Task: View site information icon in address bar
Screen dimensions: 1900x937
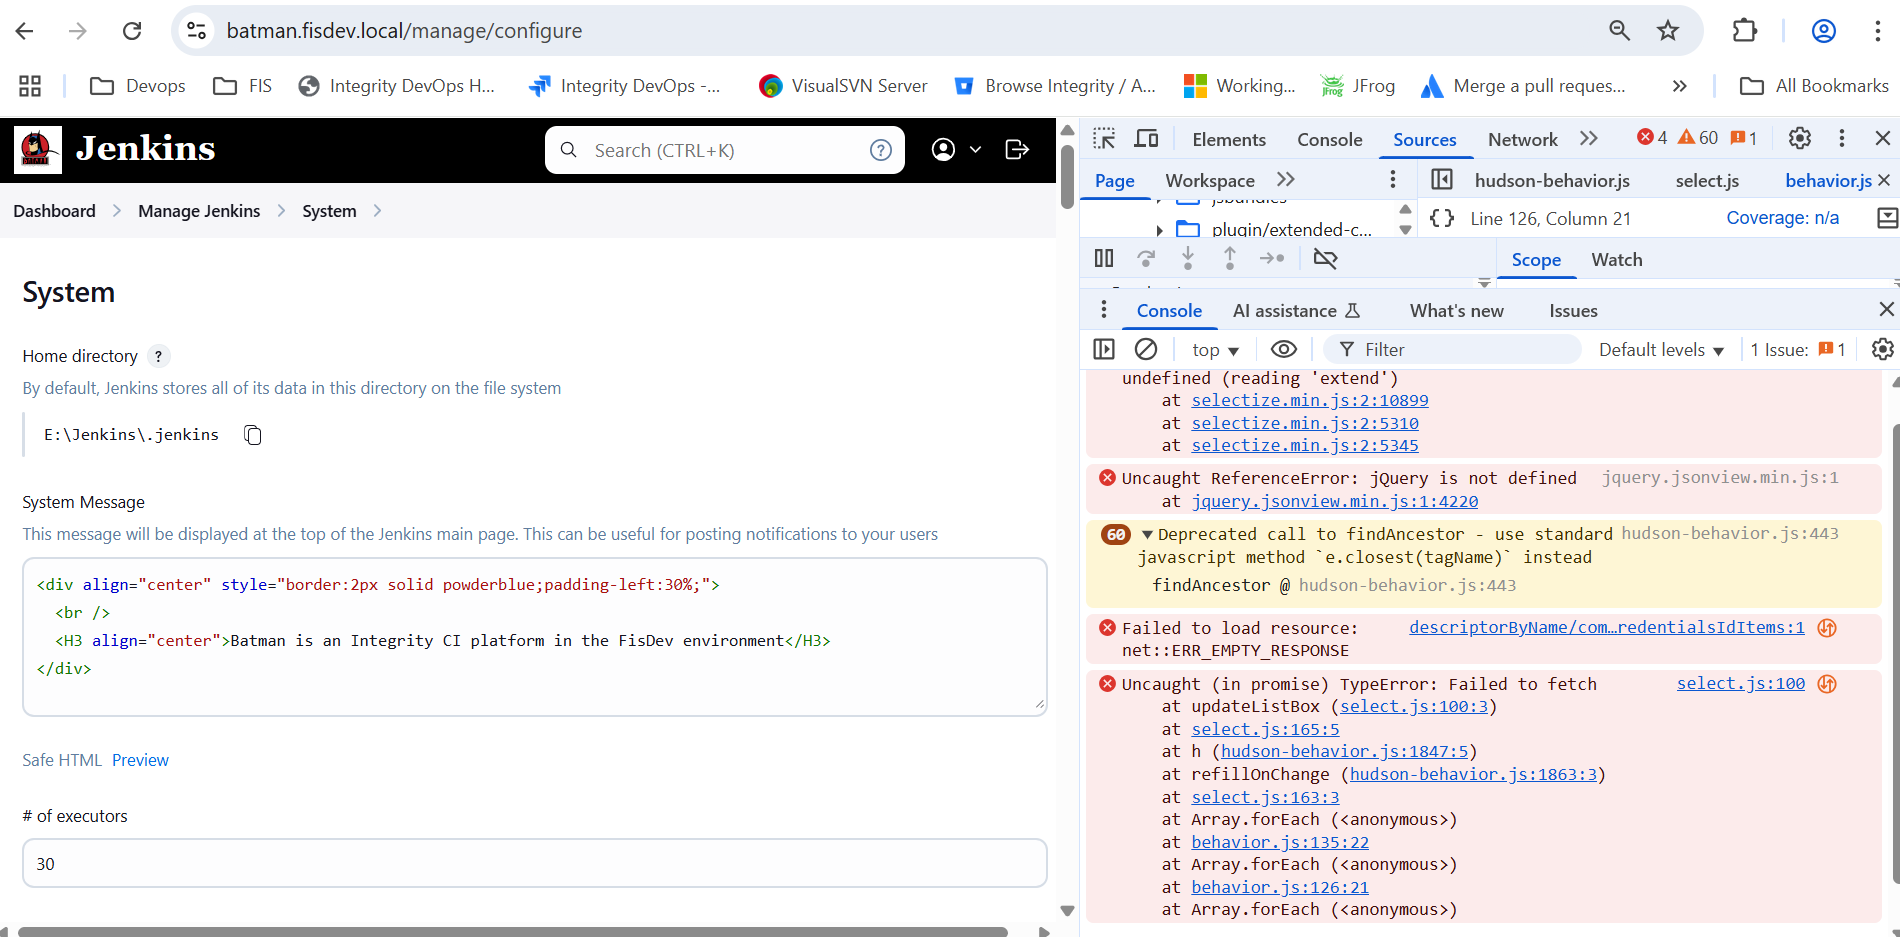Action: (197, 31)
